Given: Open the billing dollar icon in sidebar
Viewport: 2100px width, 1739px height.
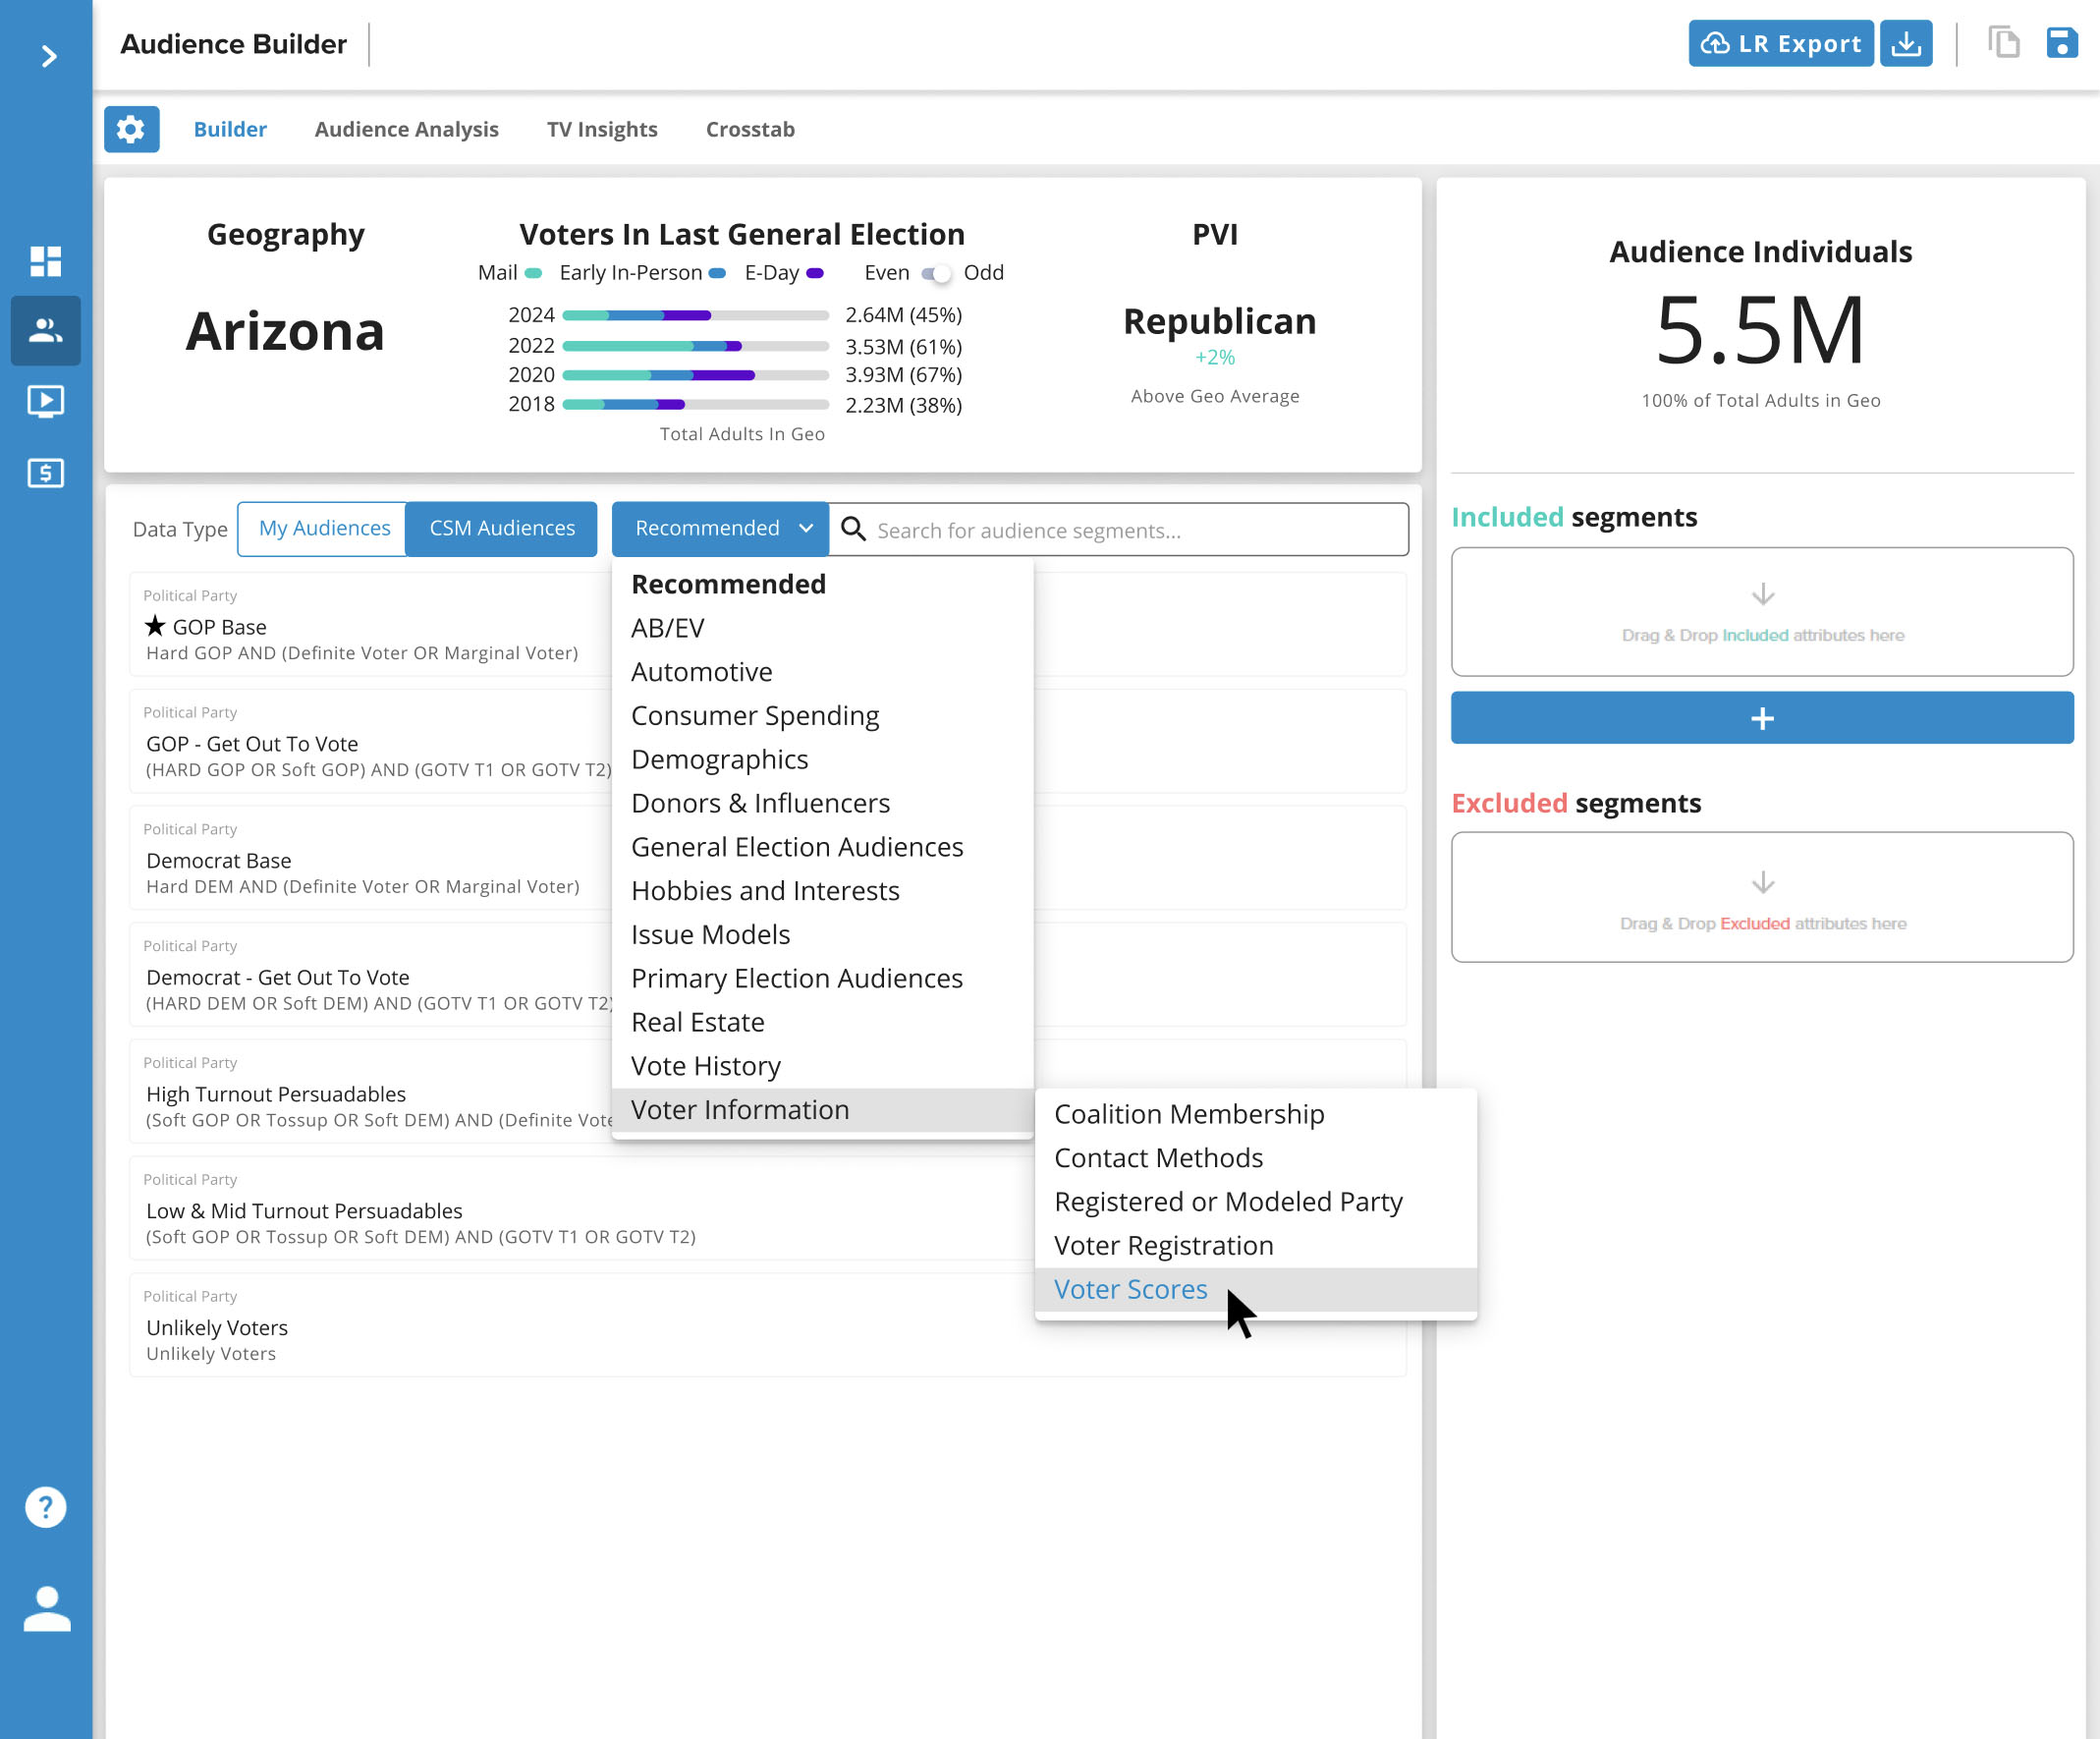Looking at the screenshot, I should click(x=46, y=473).
